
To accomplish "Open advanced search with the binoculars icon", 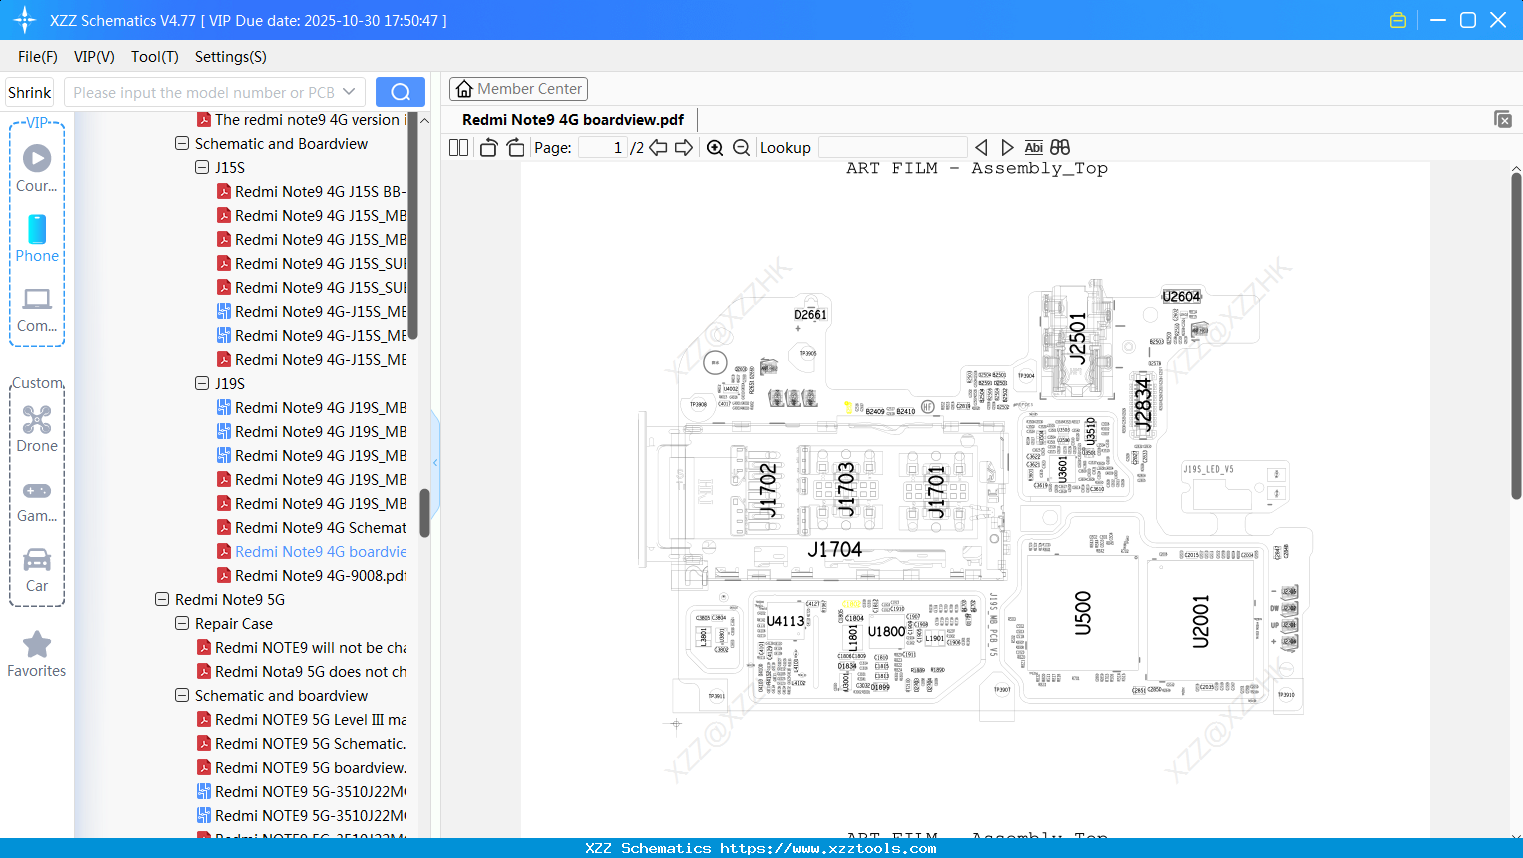I will [x=1059, y=147].
